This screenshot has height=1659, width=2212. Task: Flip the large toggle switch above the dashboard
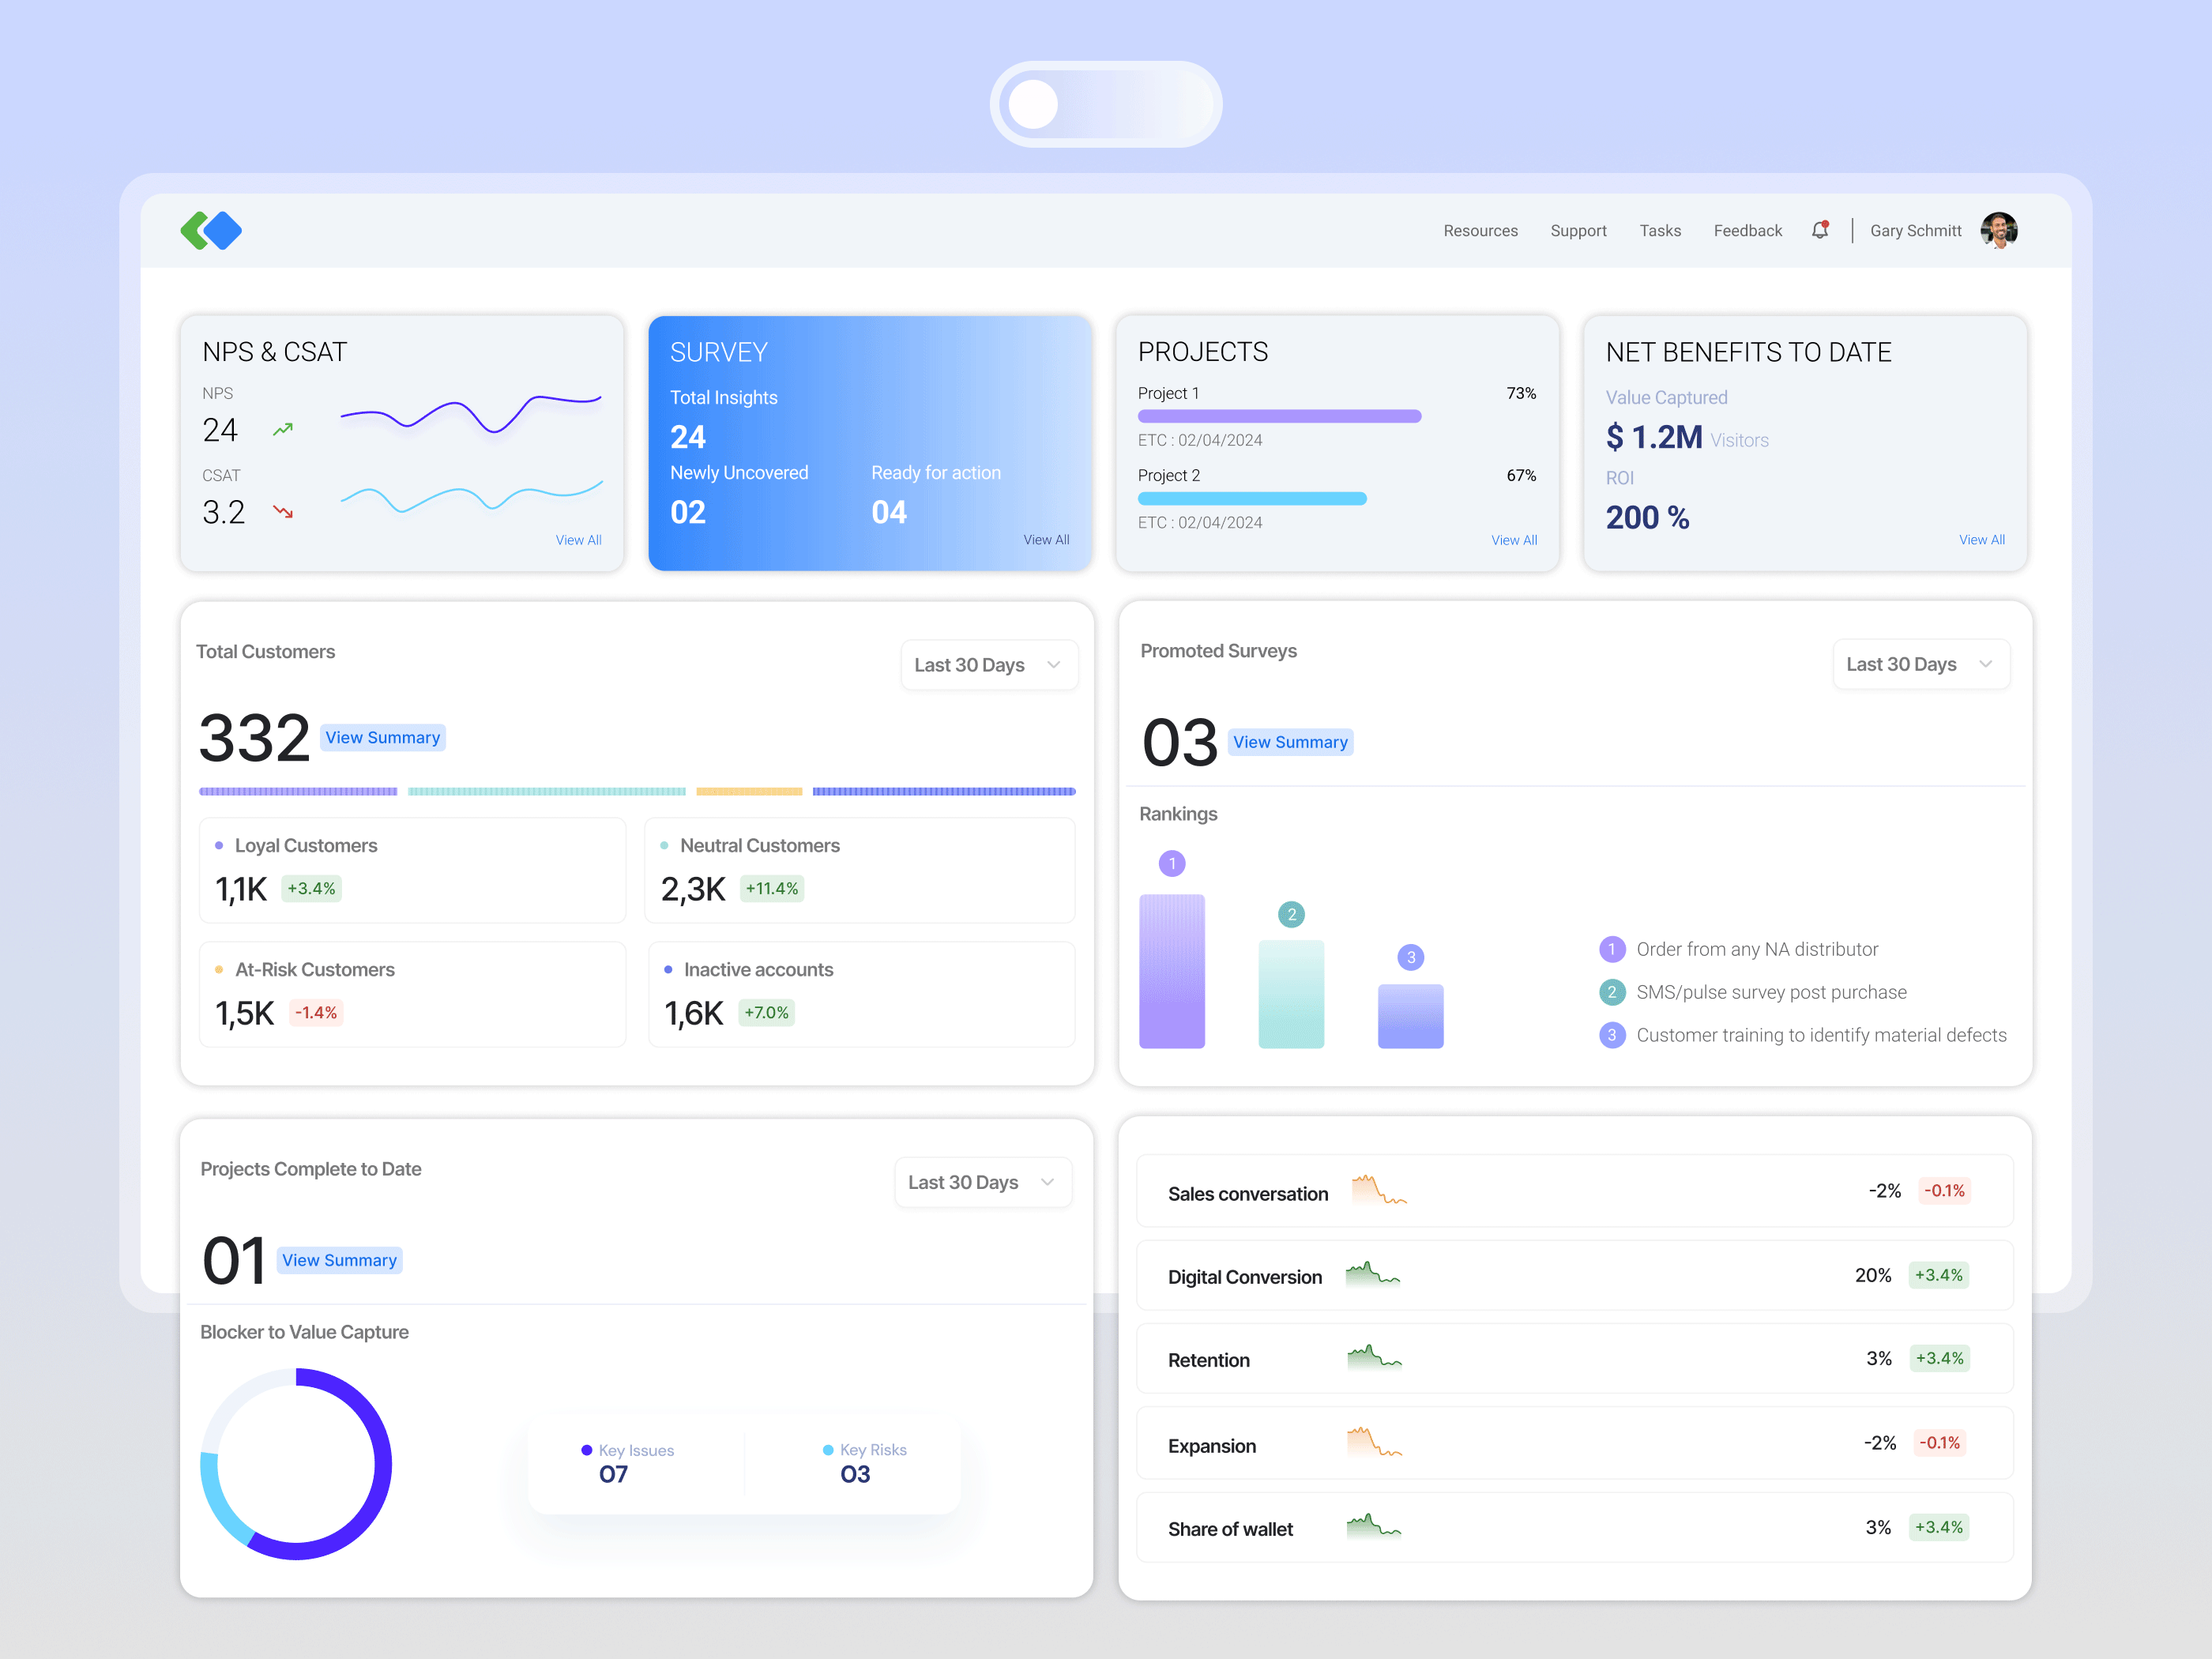point(1105,103)
